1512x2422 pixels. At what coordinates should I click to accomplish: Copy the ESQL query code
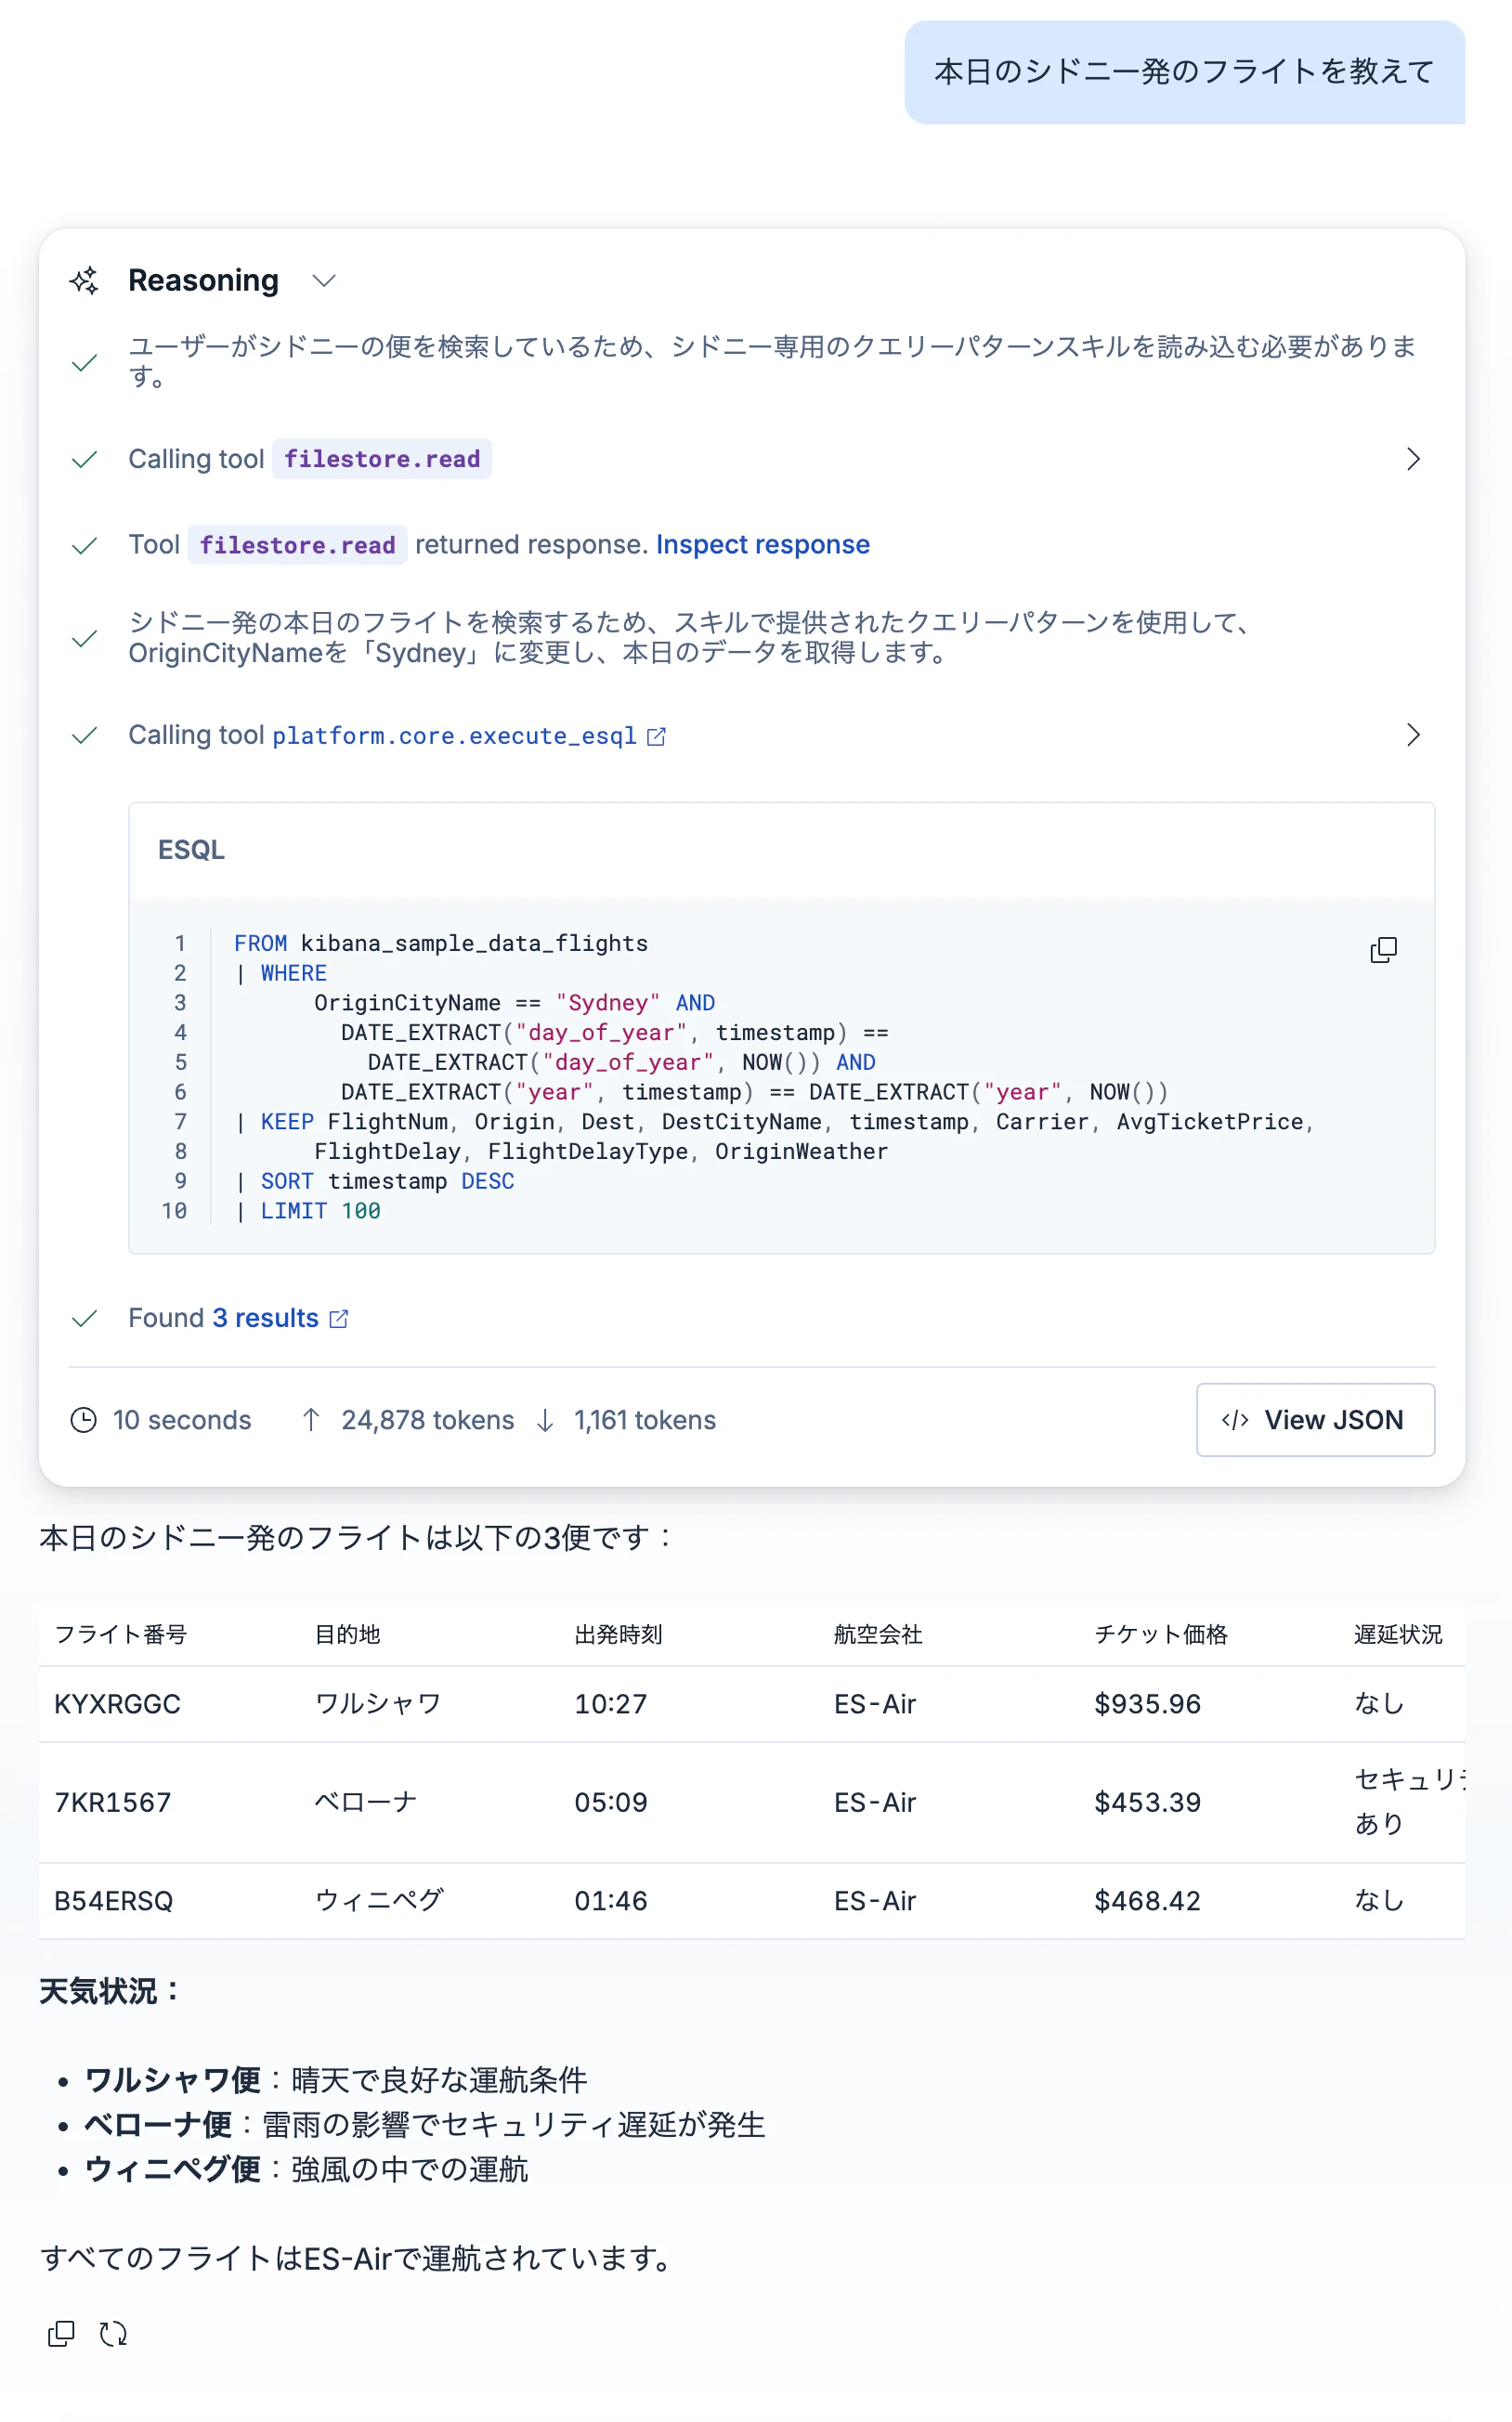1383,950
